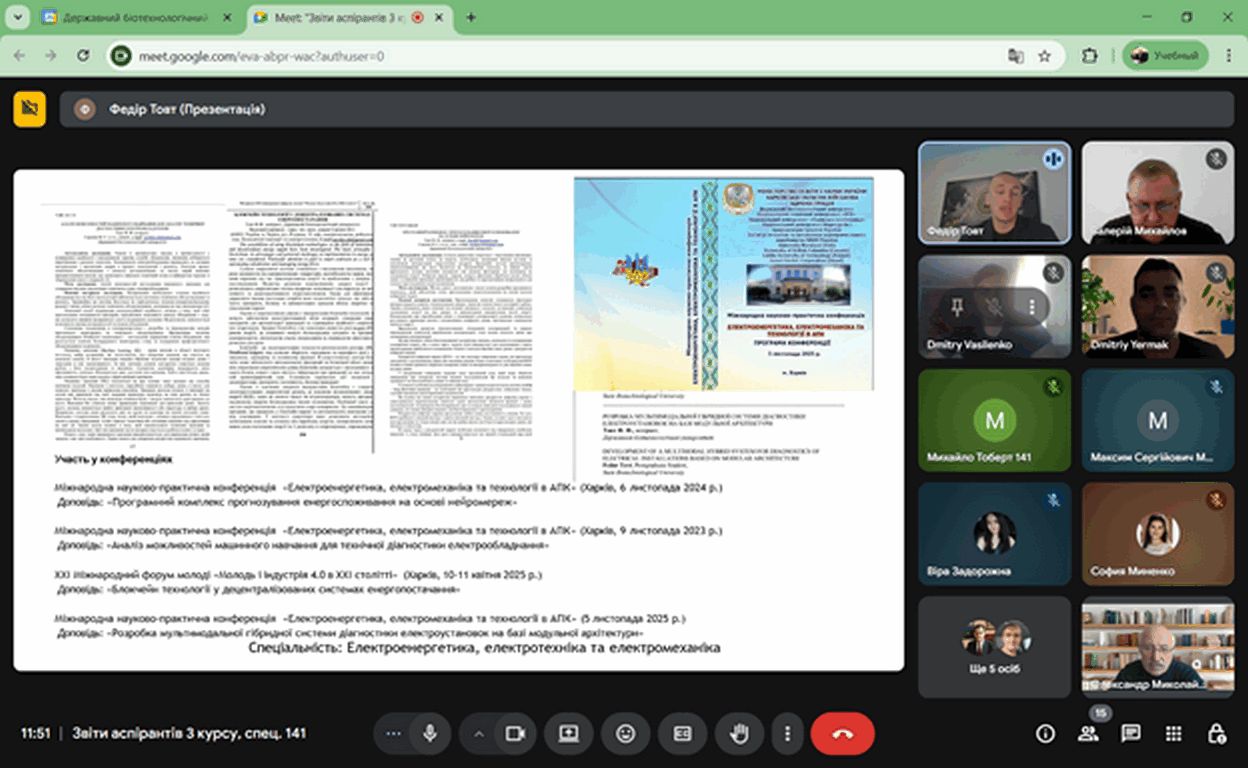Open the tile showing 5 more people
The height and width of the screenshot is (768, 1248).
pyautogui.click(x=994, y=647)
